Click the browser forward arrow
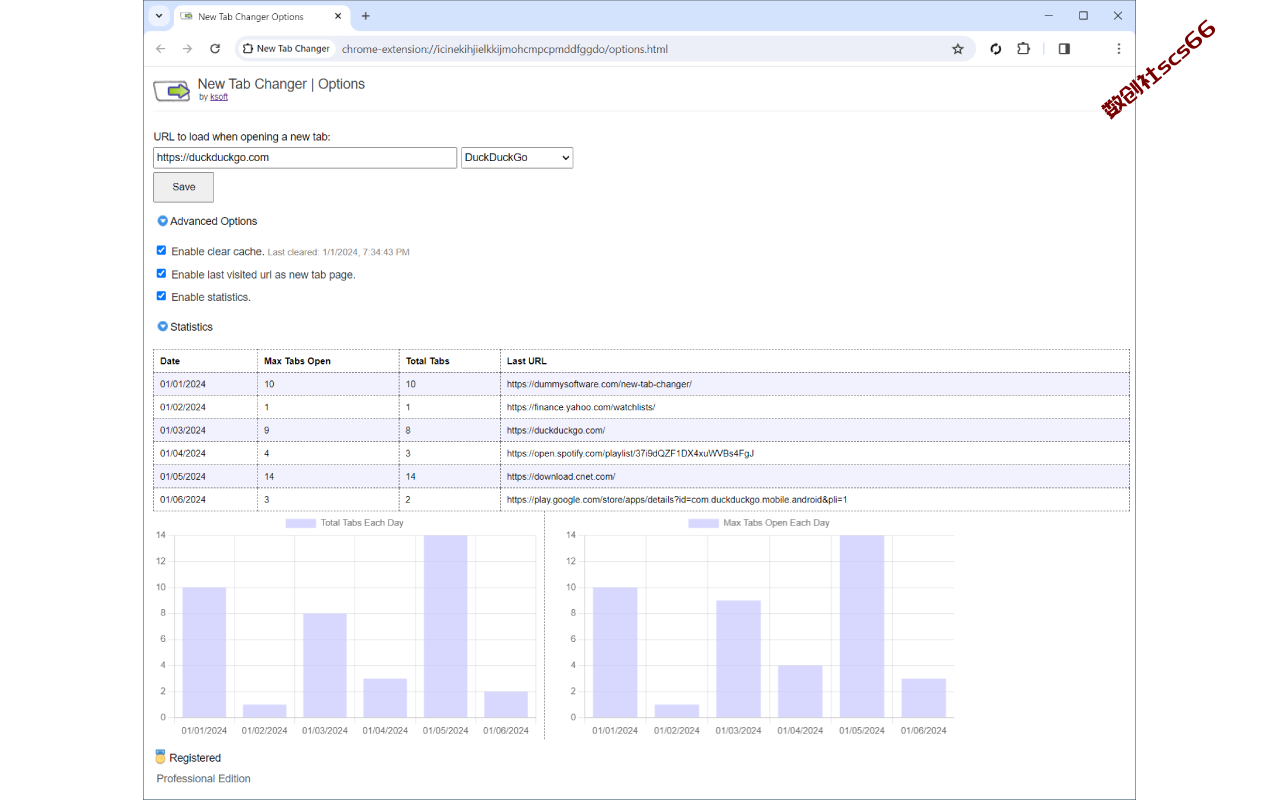Screen dimensions: 1280x800 pos(187,49)
